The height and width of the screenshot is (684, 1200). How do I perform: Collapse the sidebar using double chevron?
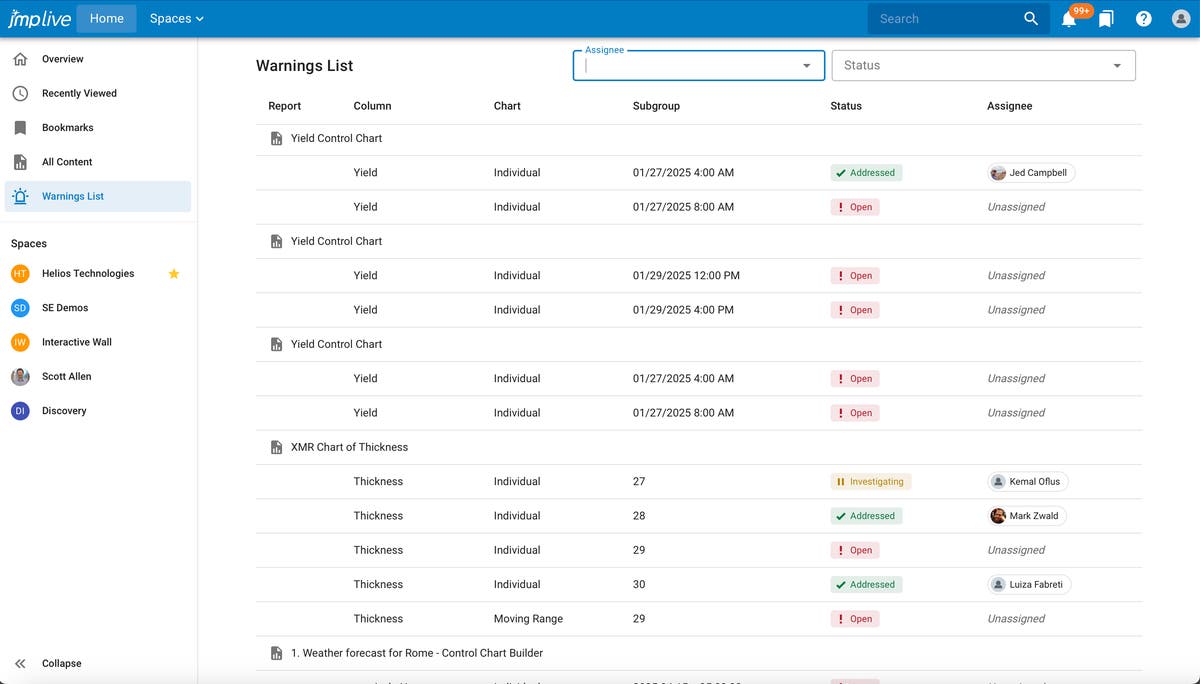pos(20,664)
